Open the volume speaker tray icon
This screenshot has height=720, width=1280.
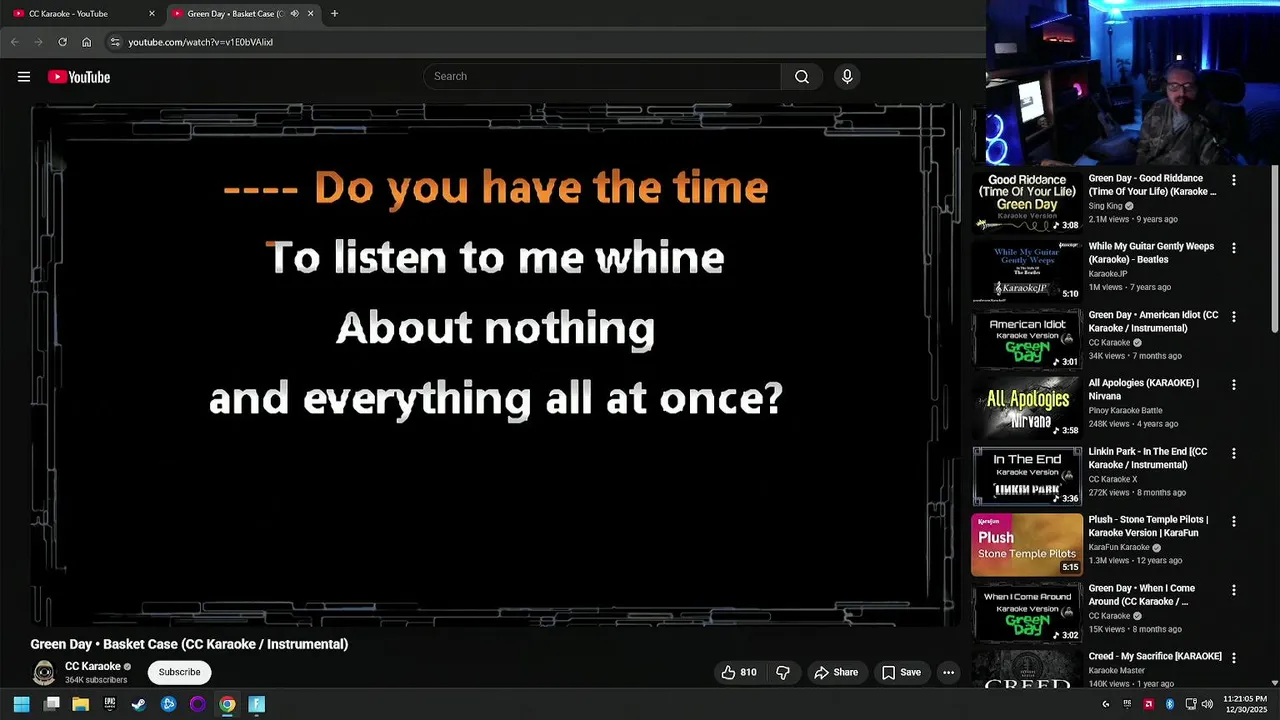[x=1207, y=704]
